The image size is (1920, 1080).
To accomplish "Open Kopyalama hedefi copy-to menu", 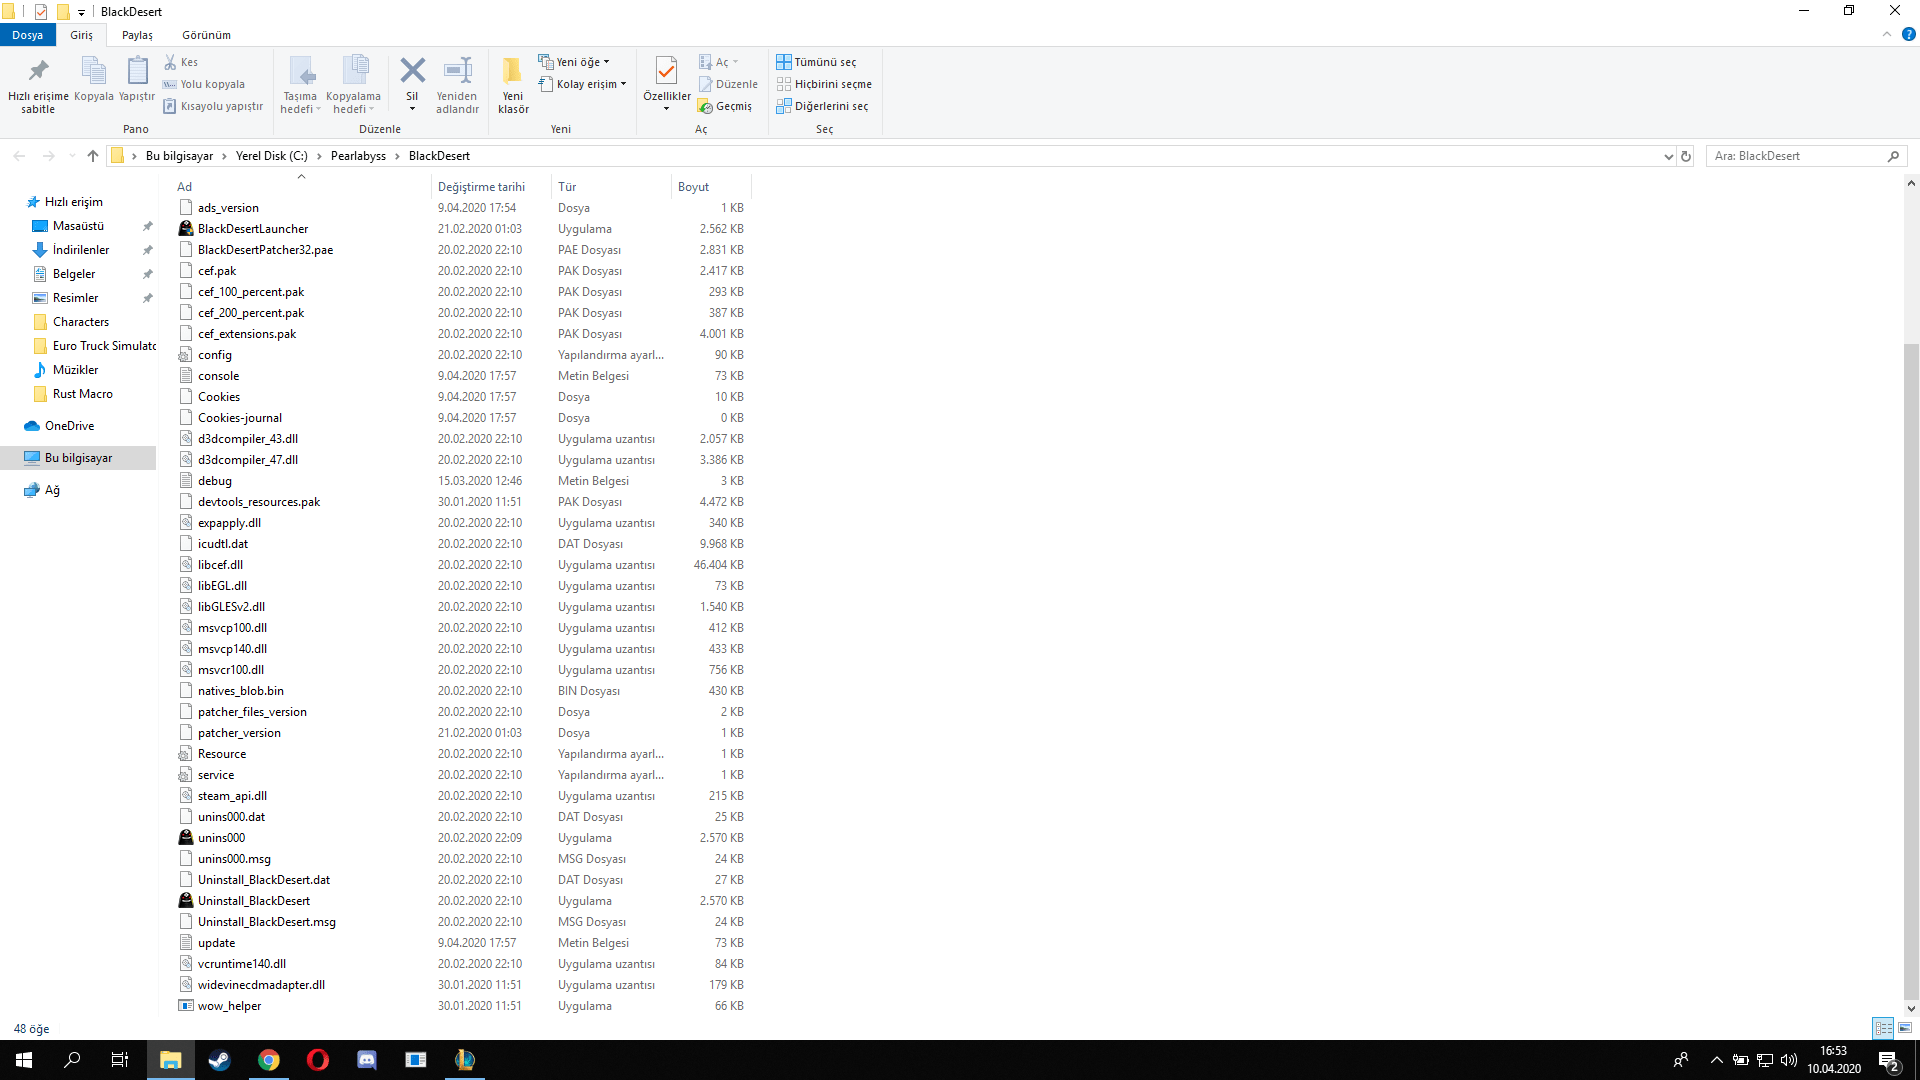I will (353, 85).
